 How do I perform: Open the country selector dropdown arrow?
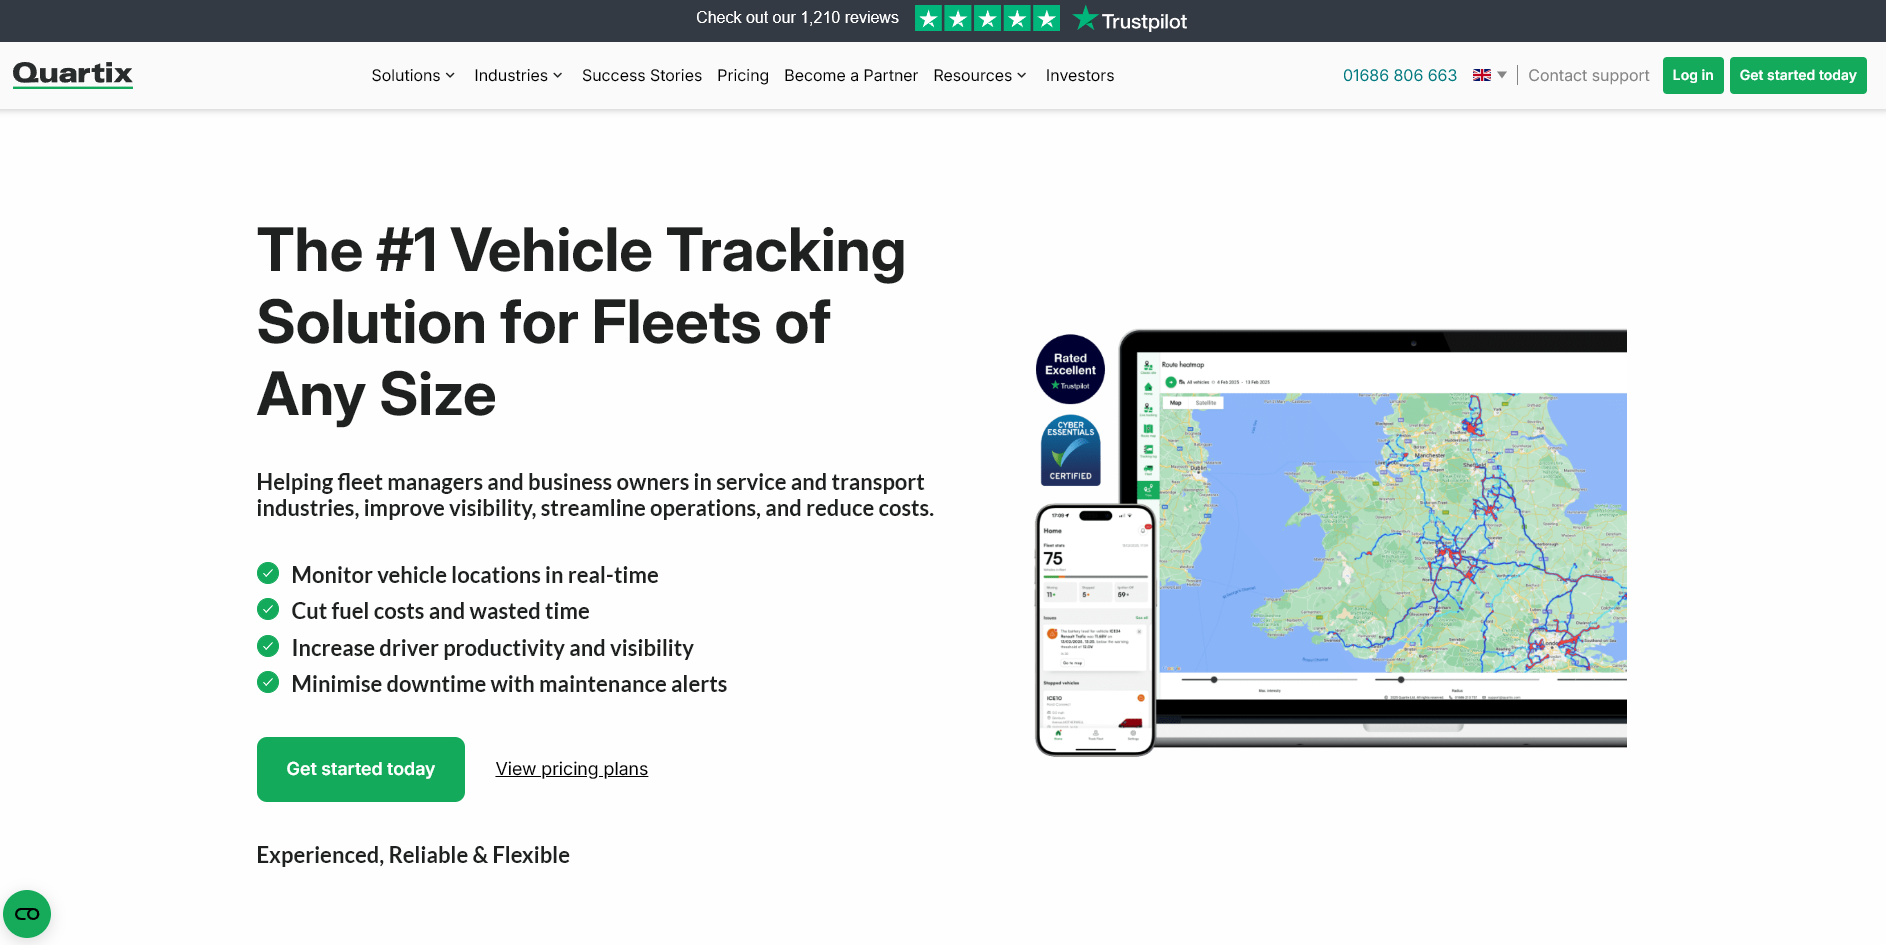pos(1502,75)
